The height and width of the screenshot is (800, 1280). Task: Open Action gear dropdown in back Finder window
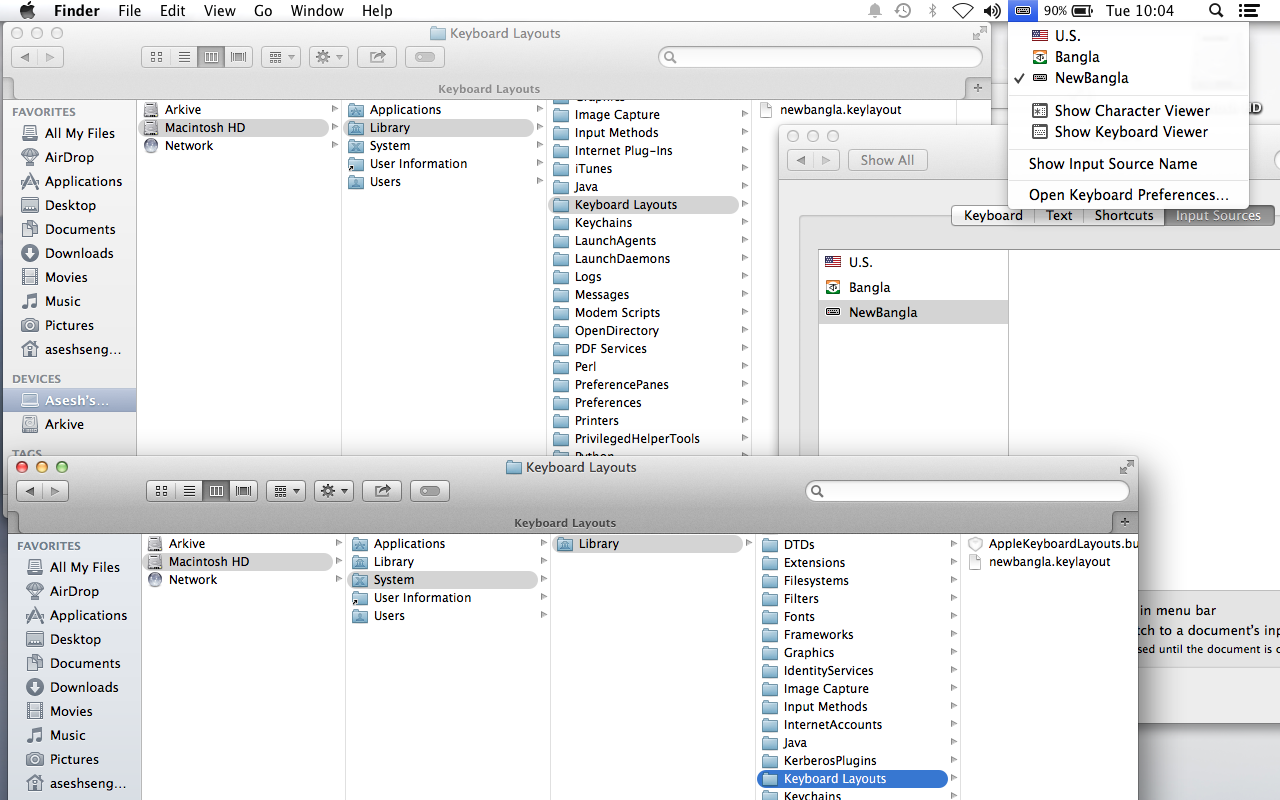(328, 57)
